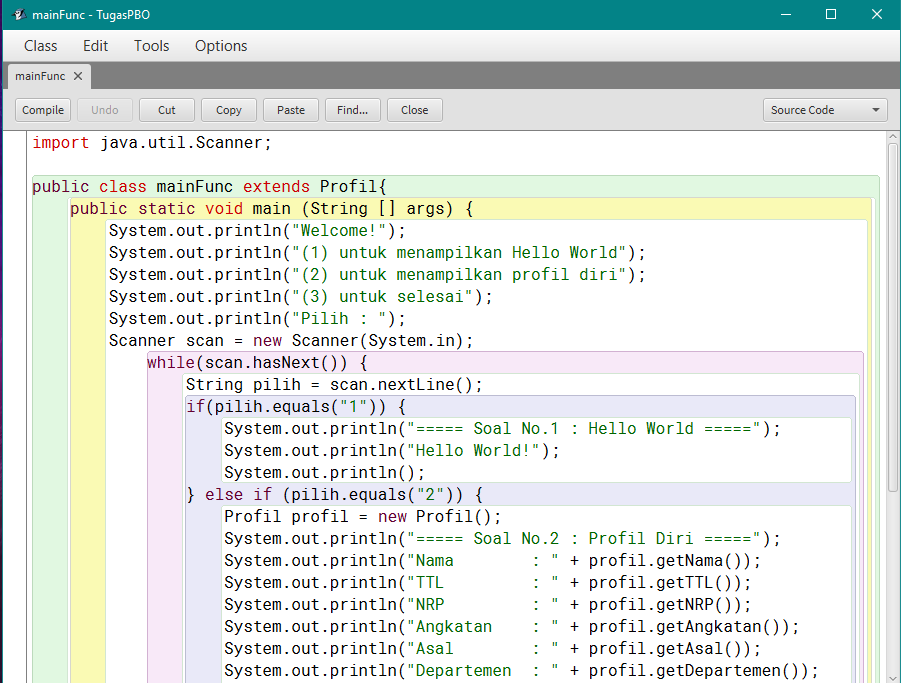Copy code using the Copy button
This screenshot has width=901, height=683.
(228, 110)
